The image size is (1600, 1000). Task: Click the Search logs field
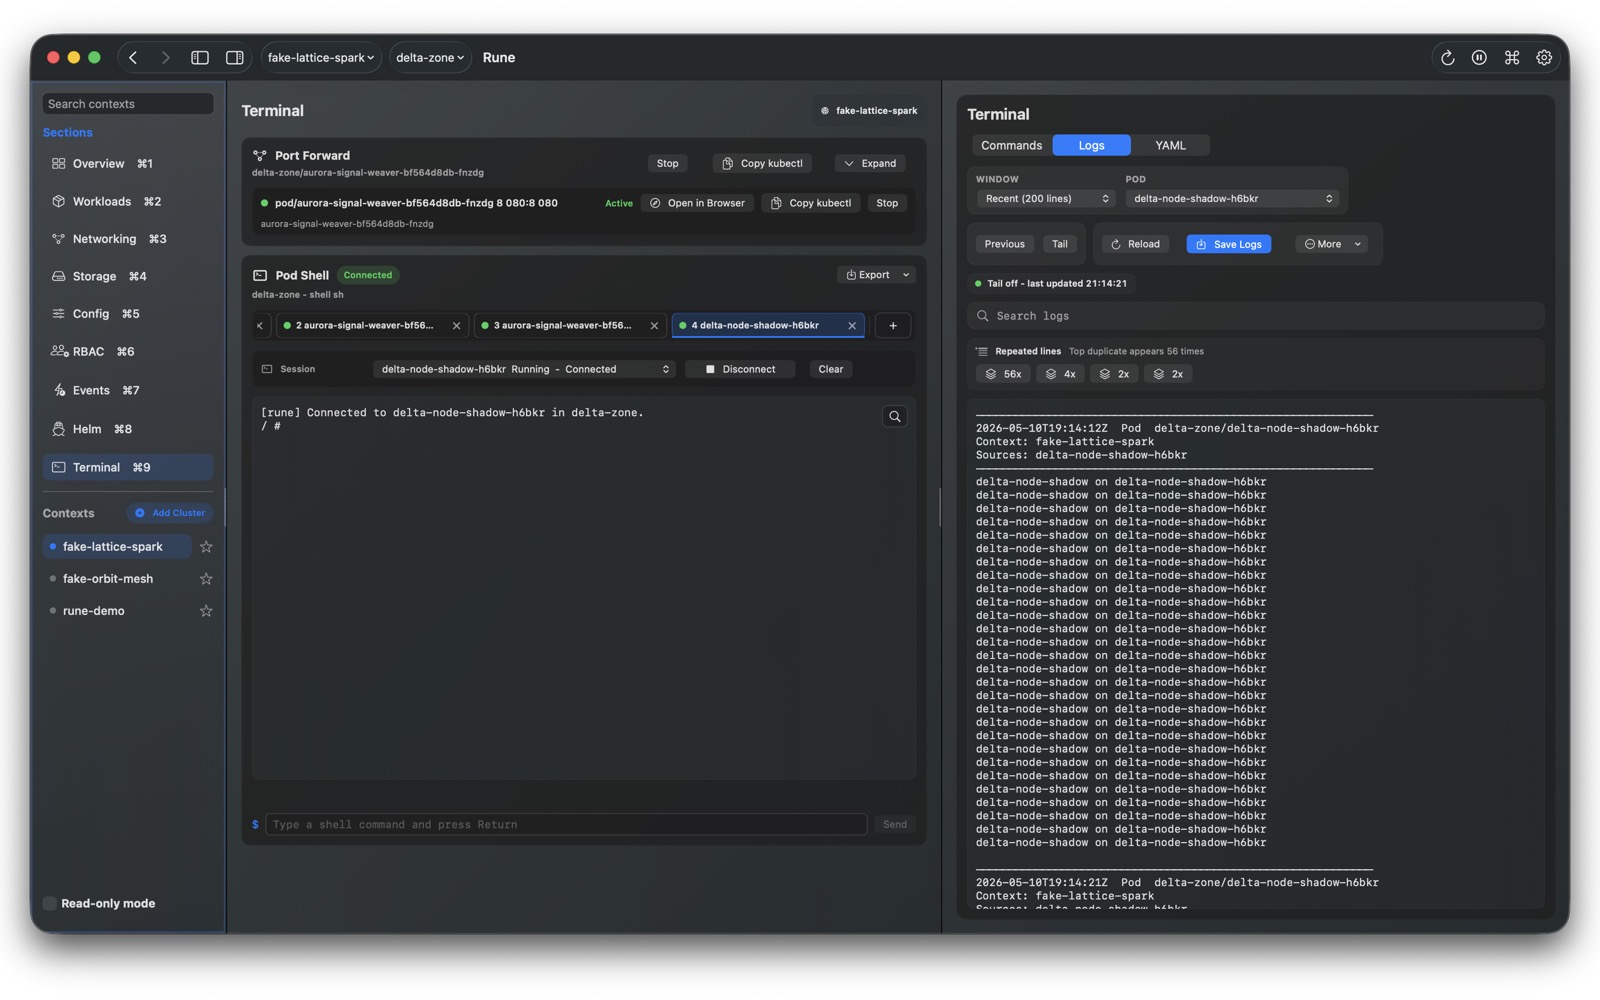pyautogui.click(x=1256, y=317)
